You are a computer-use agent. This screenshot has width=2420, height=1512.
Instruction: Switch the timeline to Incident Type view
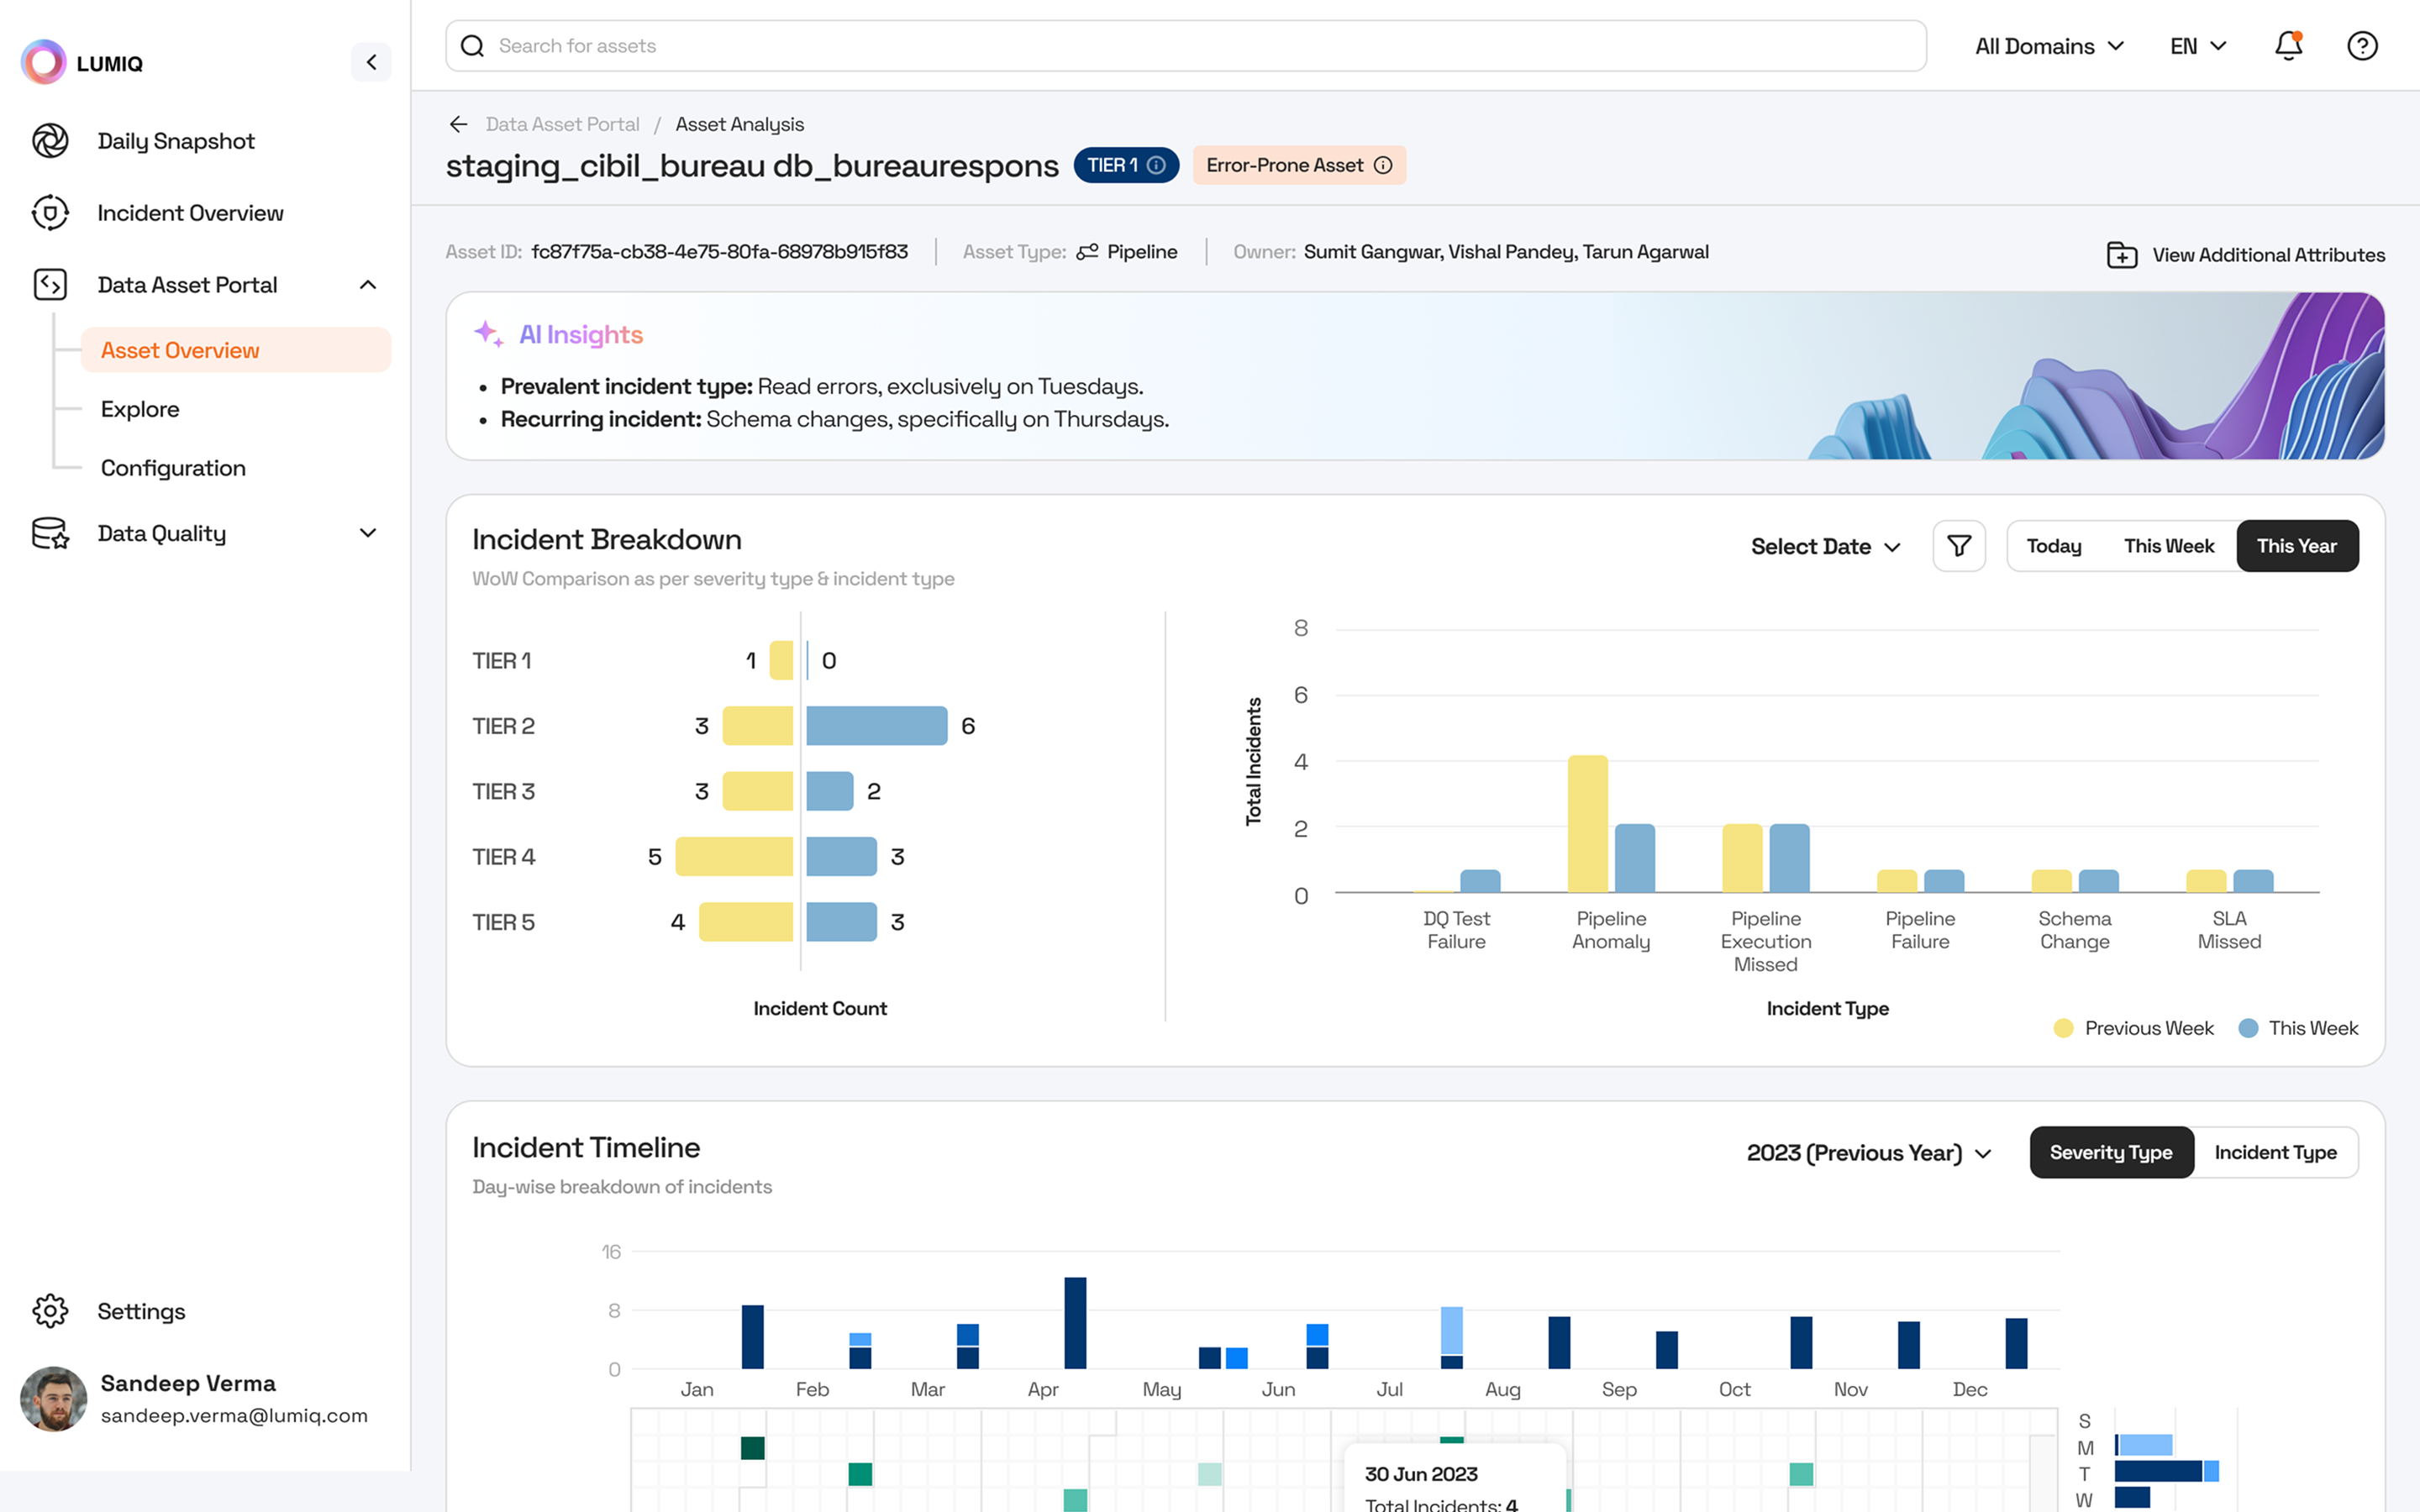[x=2275, y=1152]
